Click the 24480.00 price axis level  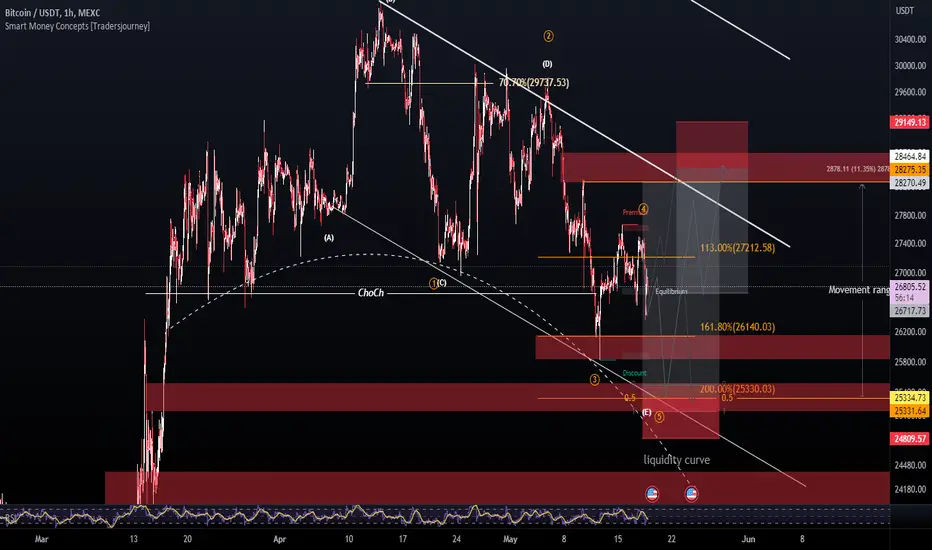pyautogui.click(x=910, y=465)
